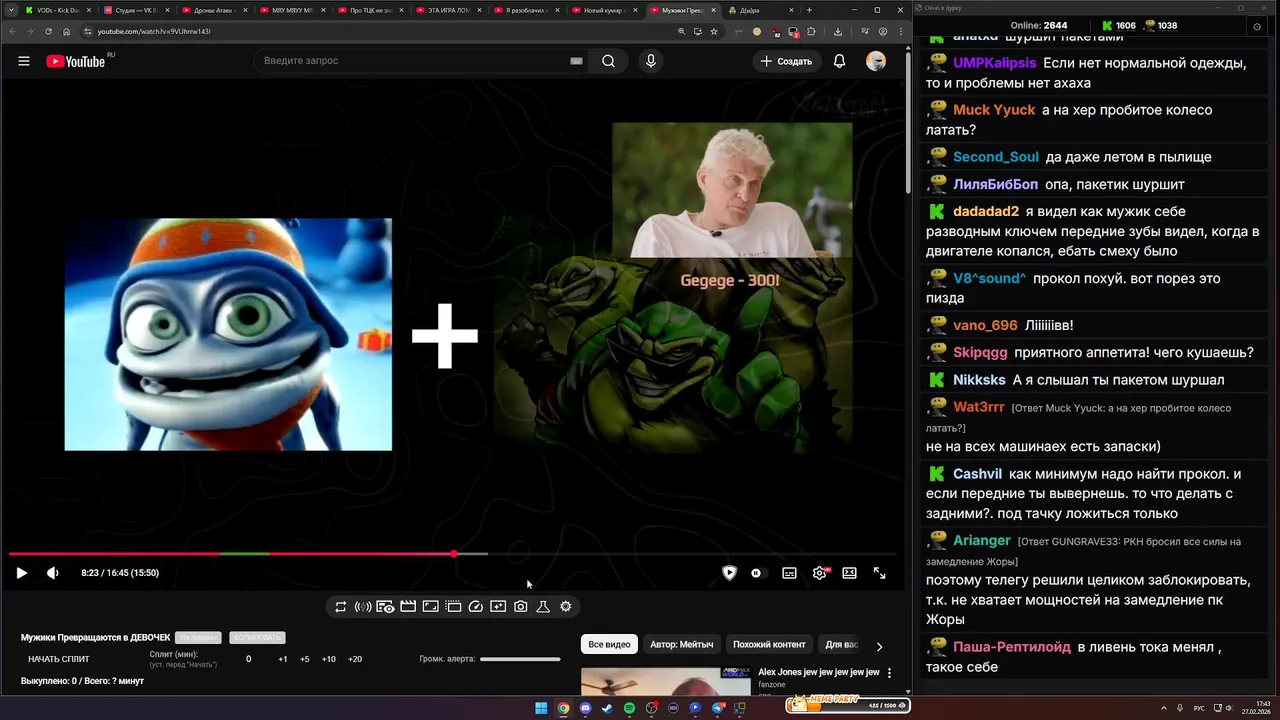This screenshot has height=720, width=1280.
Task: Click the +20 split minutes button
Action: point(355,659)
